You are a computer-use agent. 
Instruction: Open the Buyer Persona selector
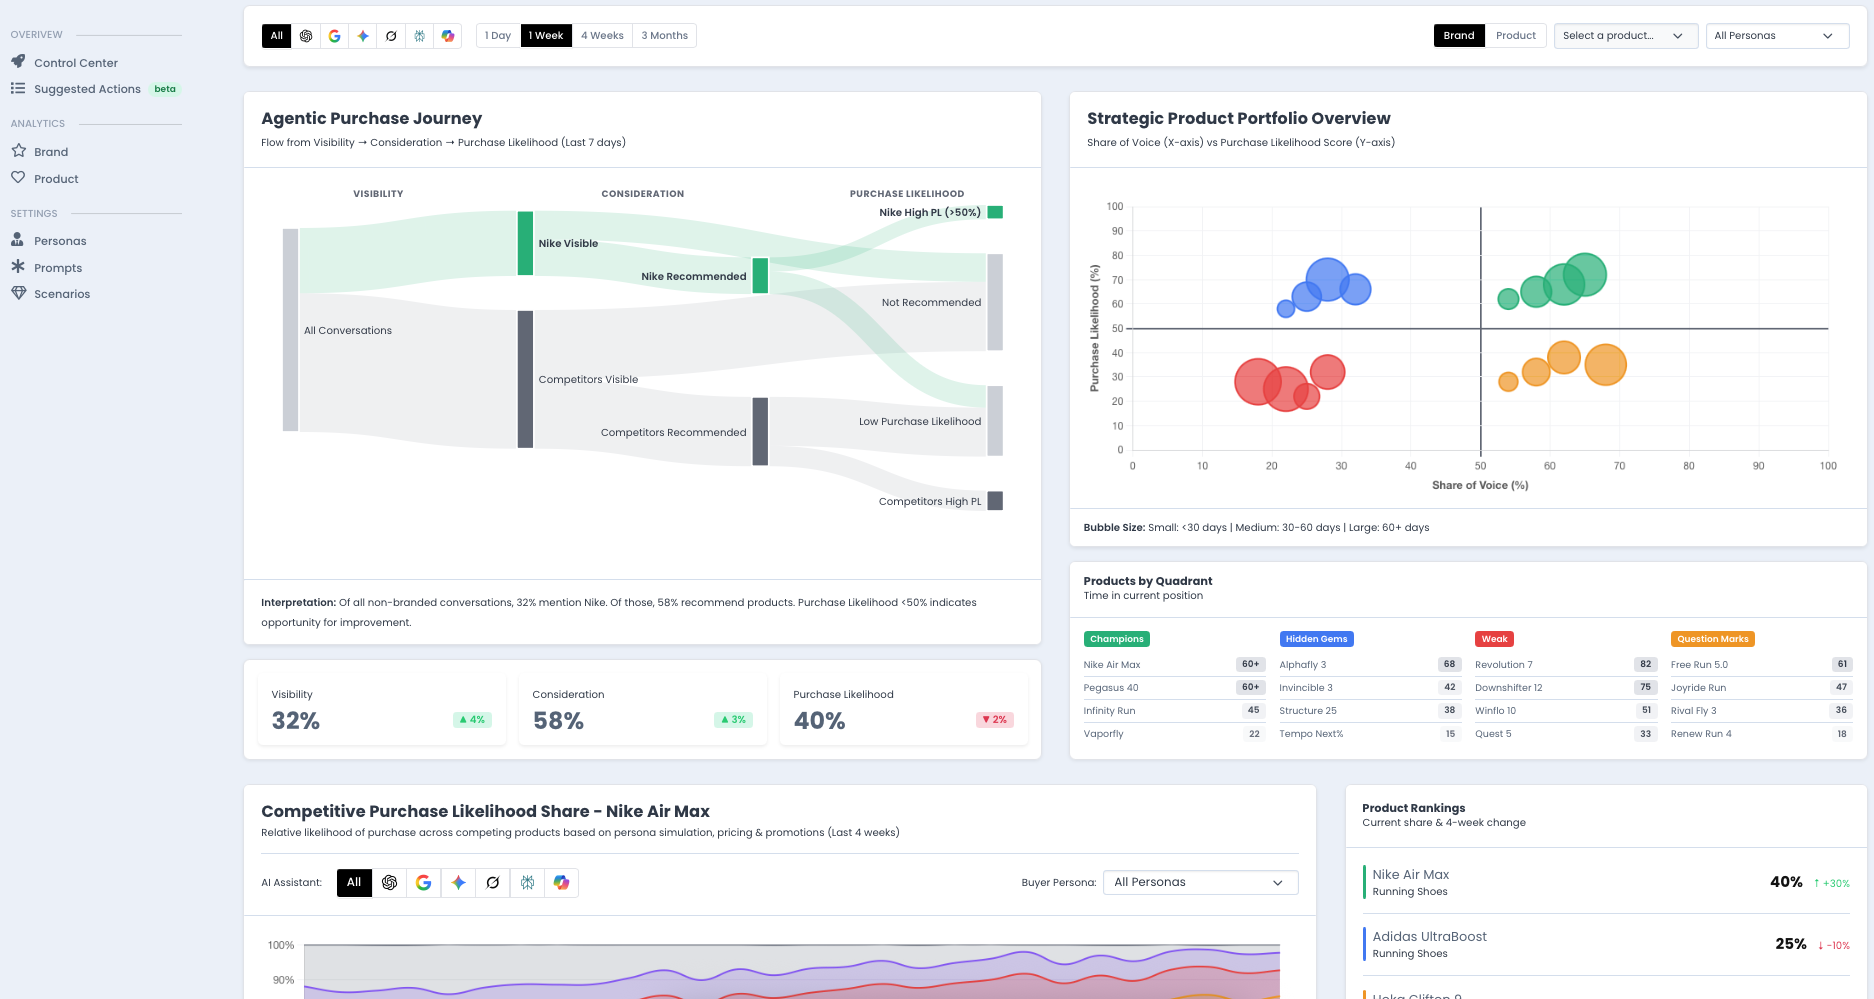[x=1199, y=882]
